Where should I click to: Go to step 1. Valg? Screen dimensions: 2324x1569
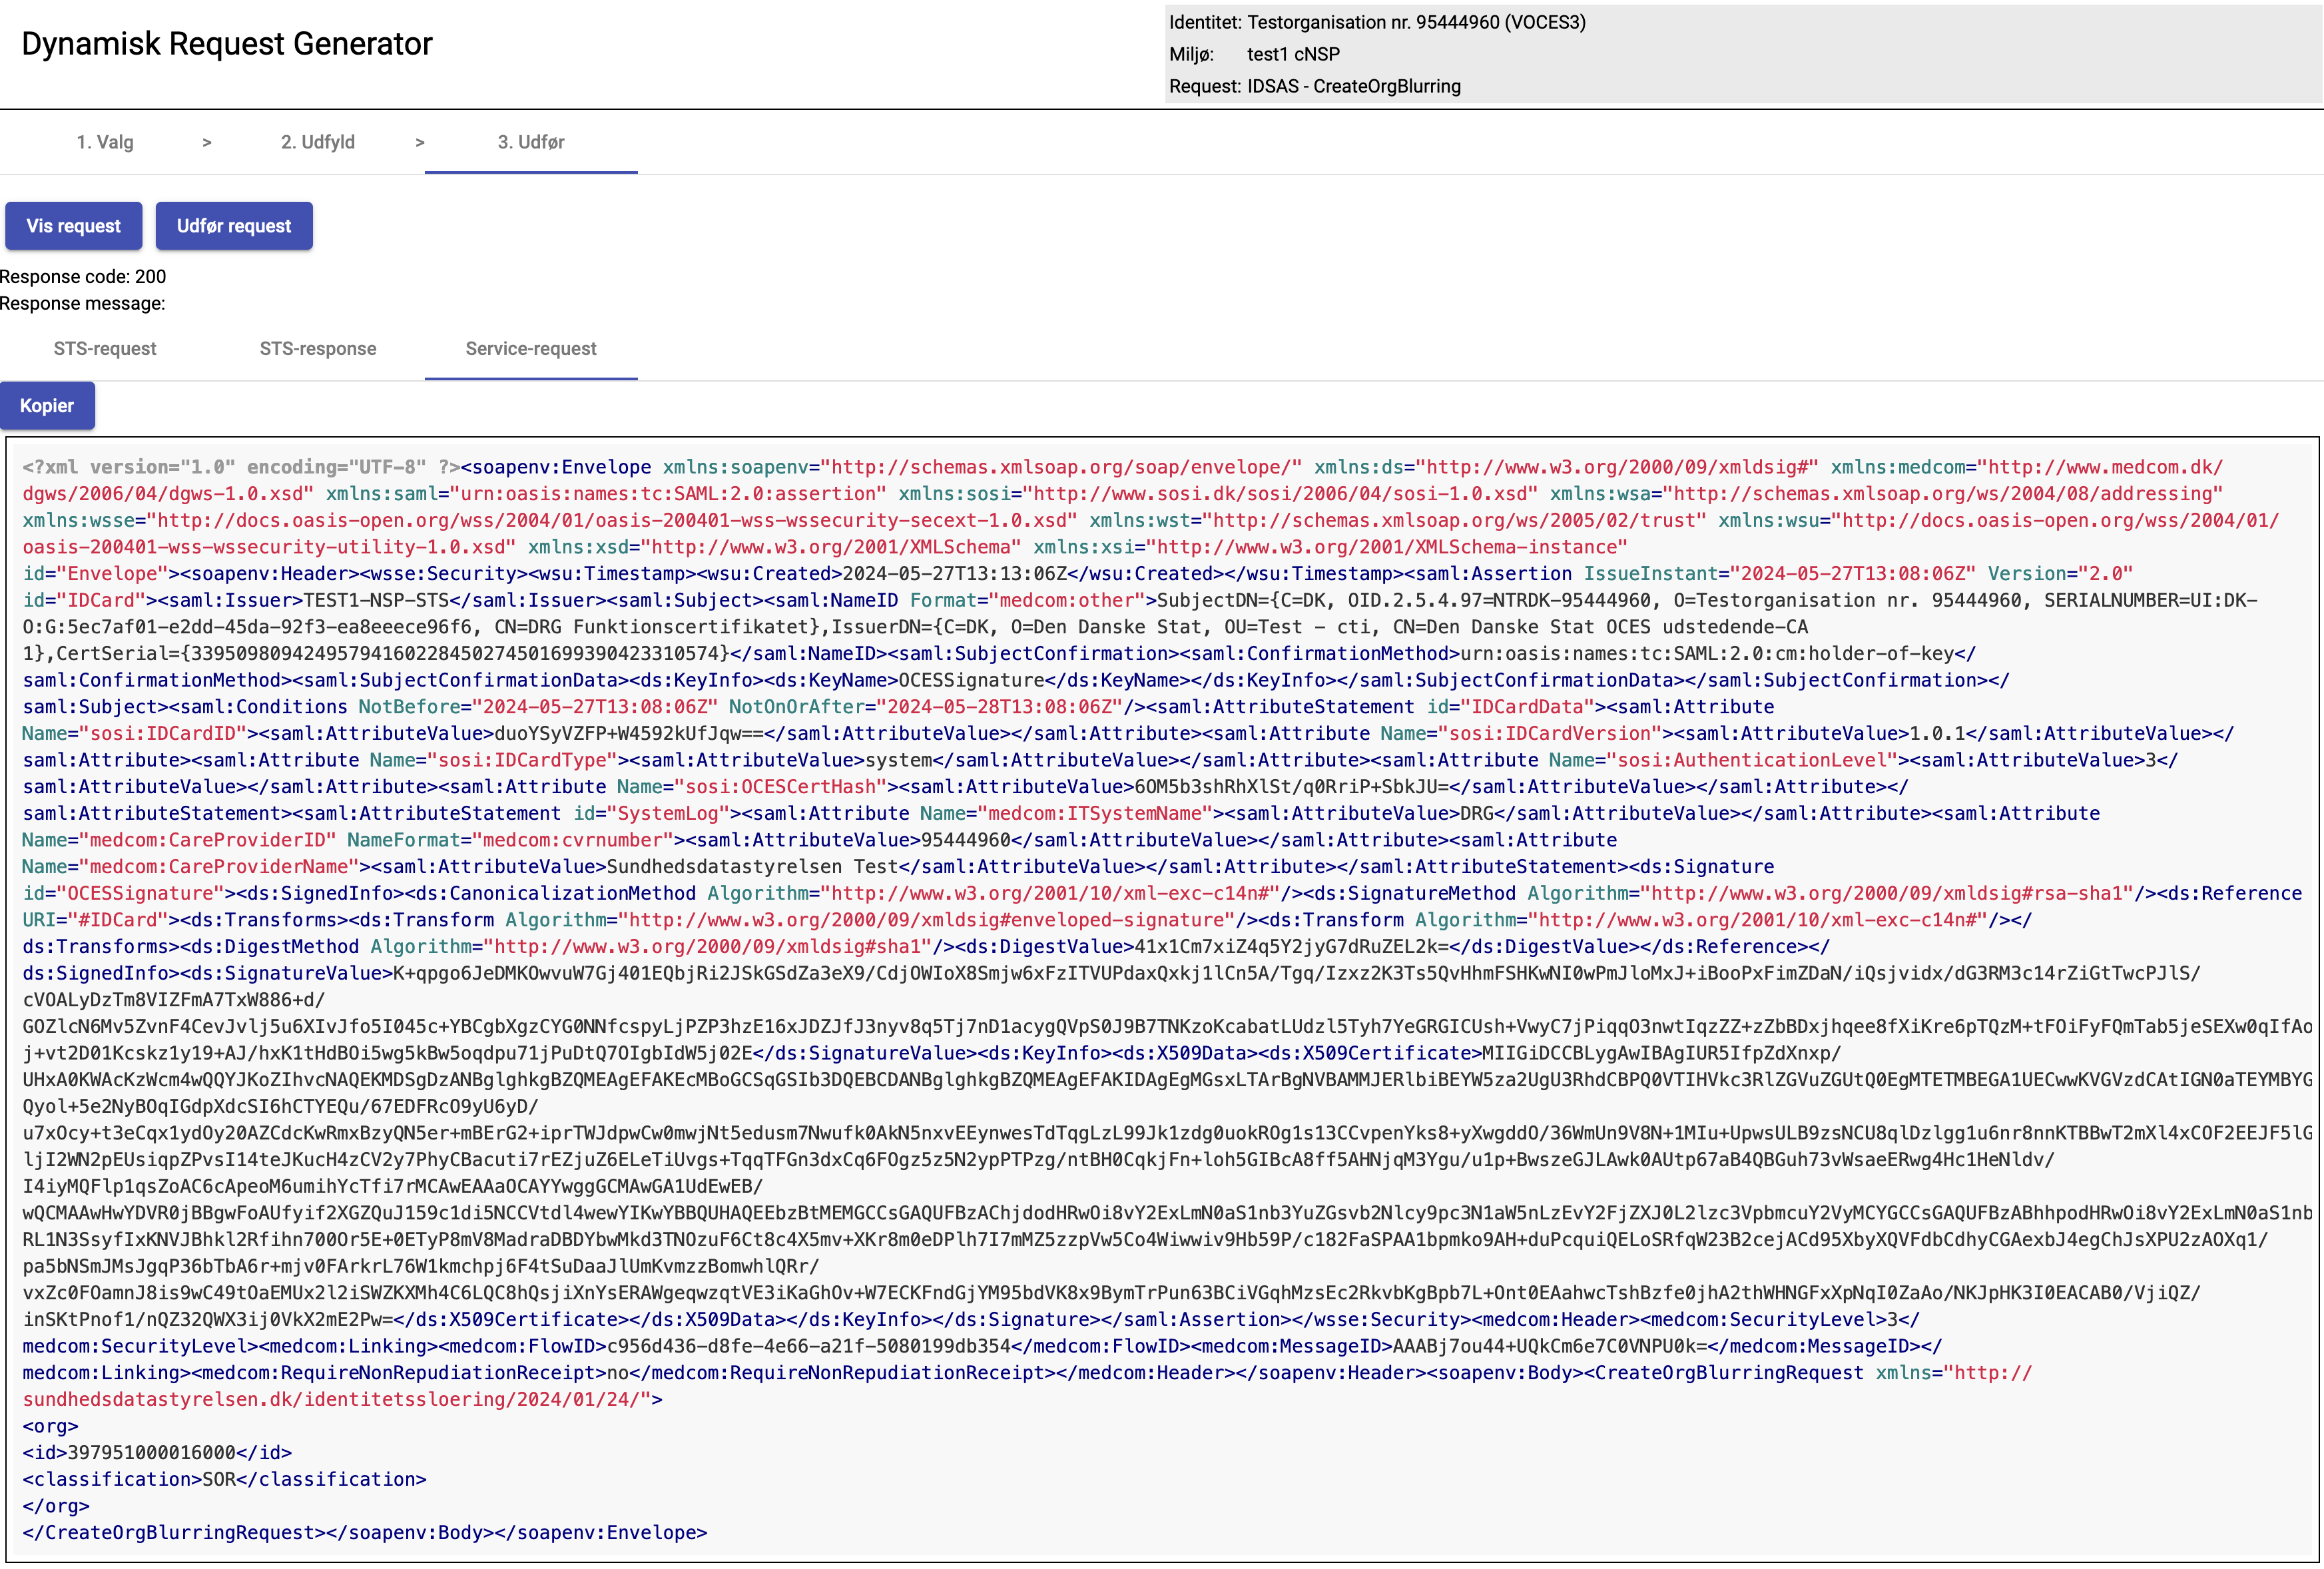tap(105, 142)
